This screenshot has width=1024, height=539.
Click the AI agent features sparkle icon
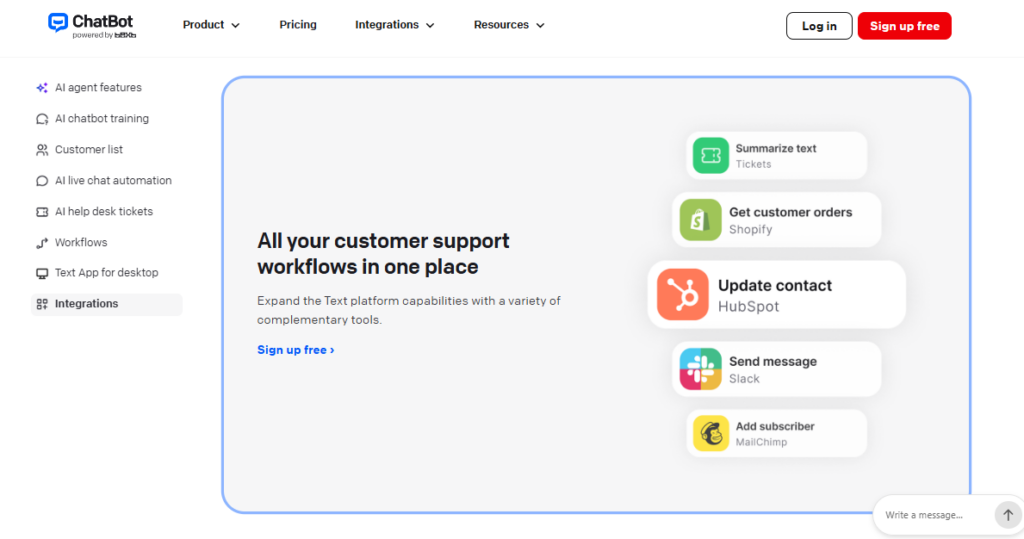(42, 88)
